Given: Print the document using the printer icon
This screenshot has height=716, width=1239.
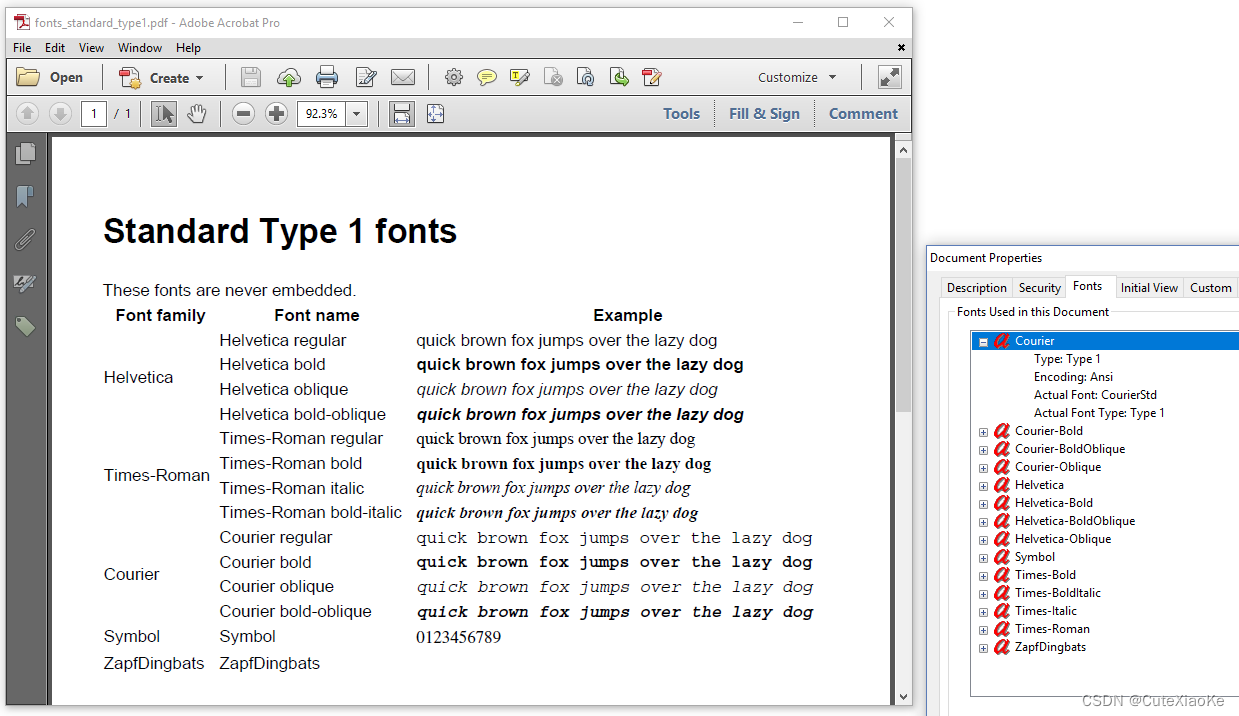Looking at the screenshot, I should 327,77.
